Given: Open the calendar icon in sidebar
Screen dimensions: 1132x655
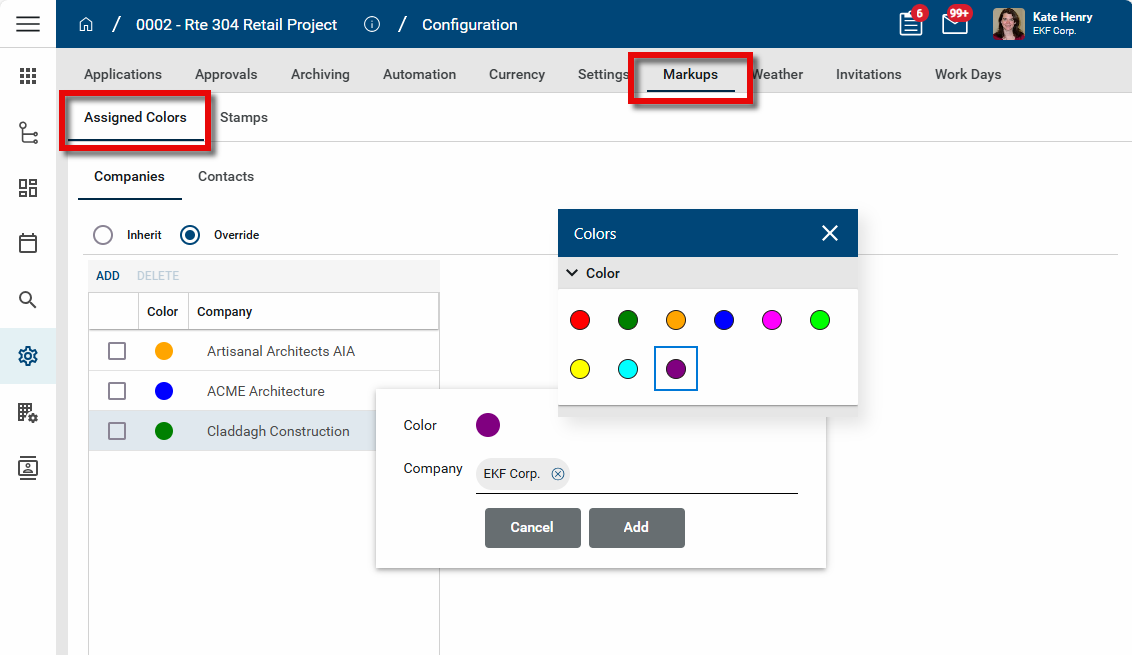Looking at the screenshot, I should [28, 243].
